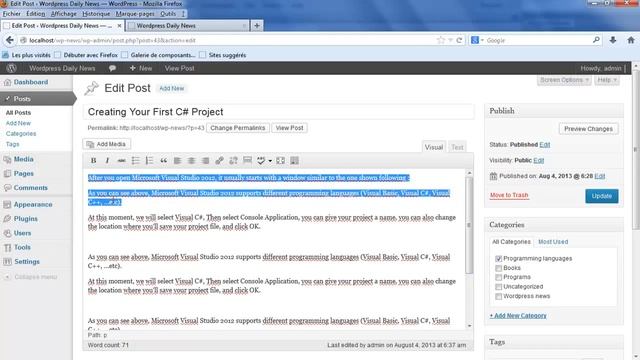Open search engine selector dropdown
Viewport: 640px width, 360px height.
click(x=477, y=40)
